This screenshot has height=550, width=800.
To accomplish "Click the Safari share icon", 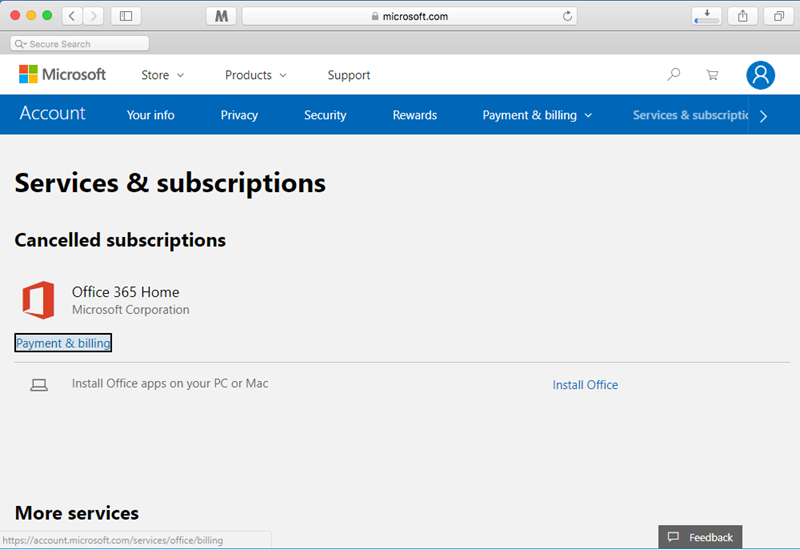I will (x=742, y=16).
